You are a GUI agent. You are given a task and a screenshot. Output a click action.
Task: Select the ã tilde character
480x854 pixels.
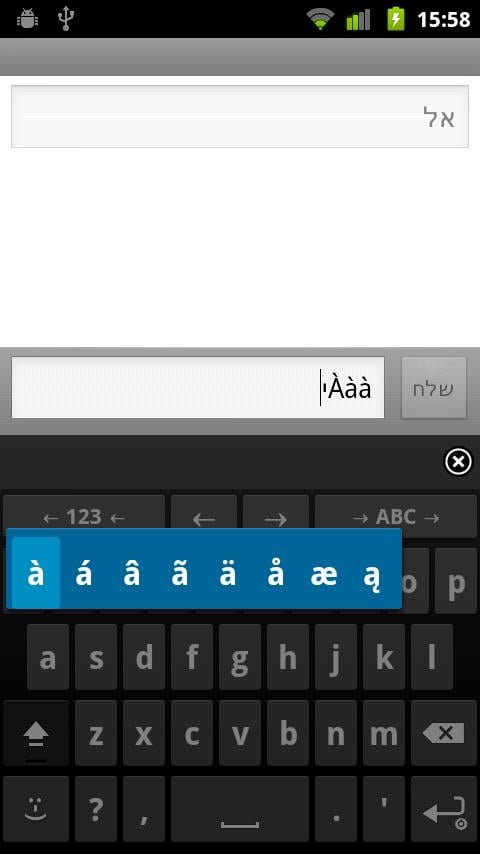tap(179, 573)
